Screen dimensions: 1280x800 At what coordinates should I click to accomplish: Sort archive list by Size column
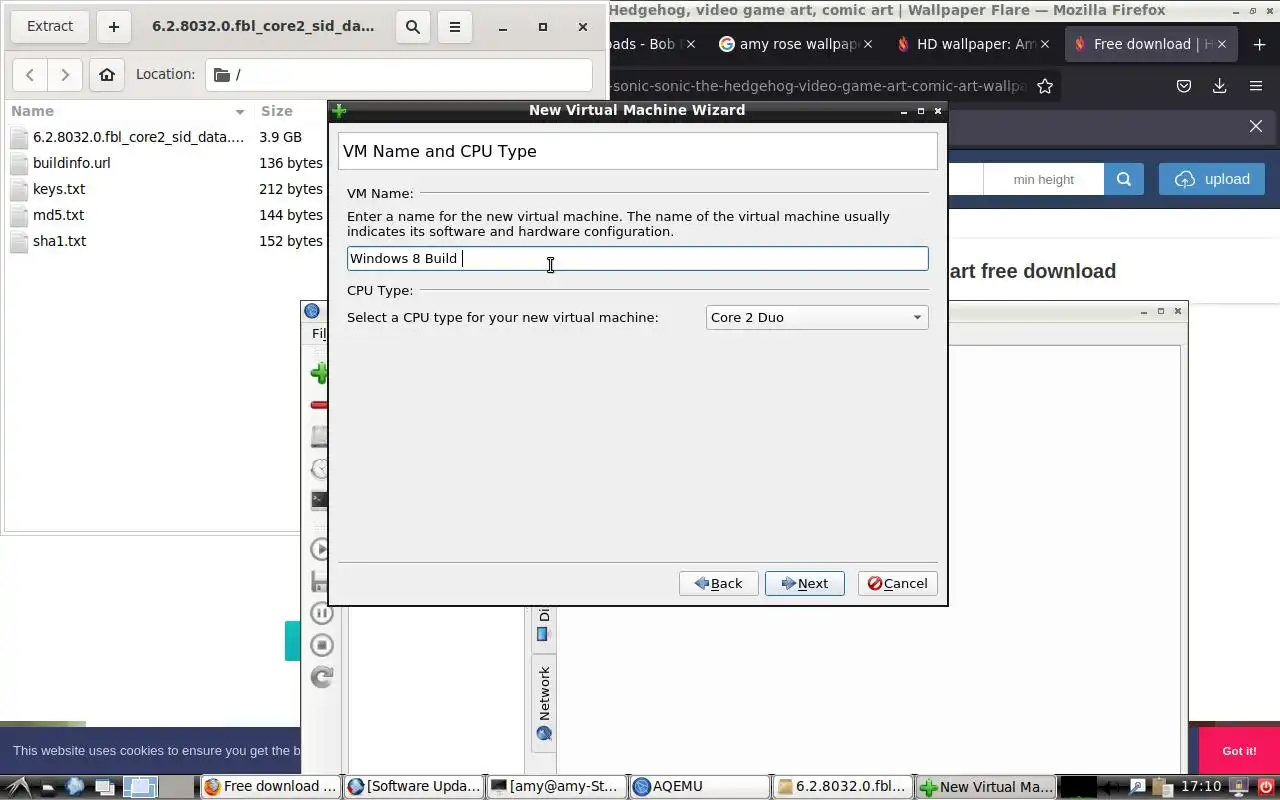pos(290,111)
